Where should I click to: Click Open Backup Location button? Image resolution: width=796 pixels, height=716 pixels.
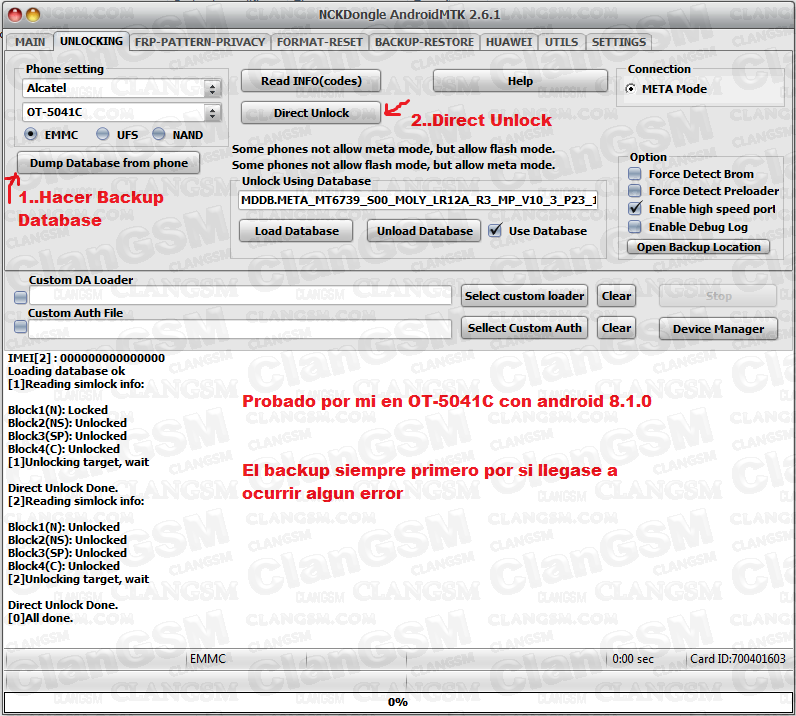699,247
